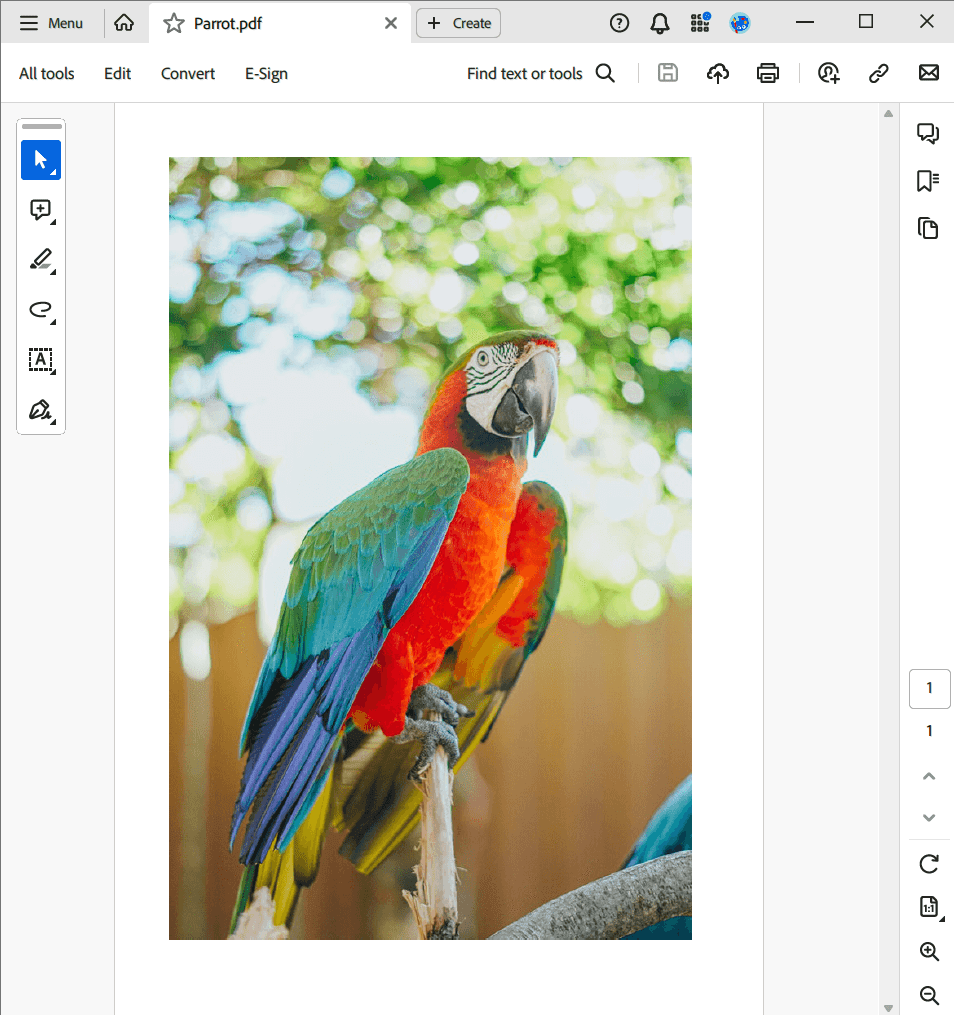Screen dimensions: 954x1015
Task: Zoom in on the page
Action: 928,951
